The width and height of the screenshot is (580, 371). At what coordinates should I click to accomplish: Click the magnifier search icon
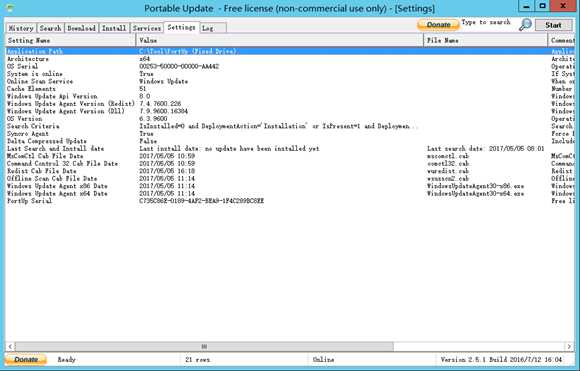[x=525, y=25]
